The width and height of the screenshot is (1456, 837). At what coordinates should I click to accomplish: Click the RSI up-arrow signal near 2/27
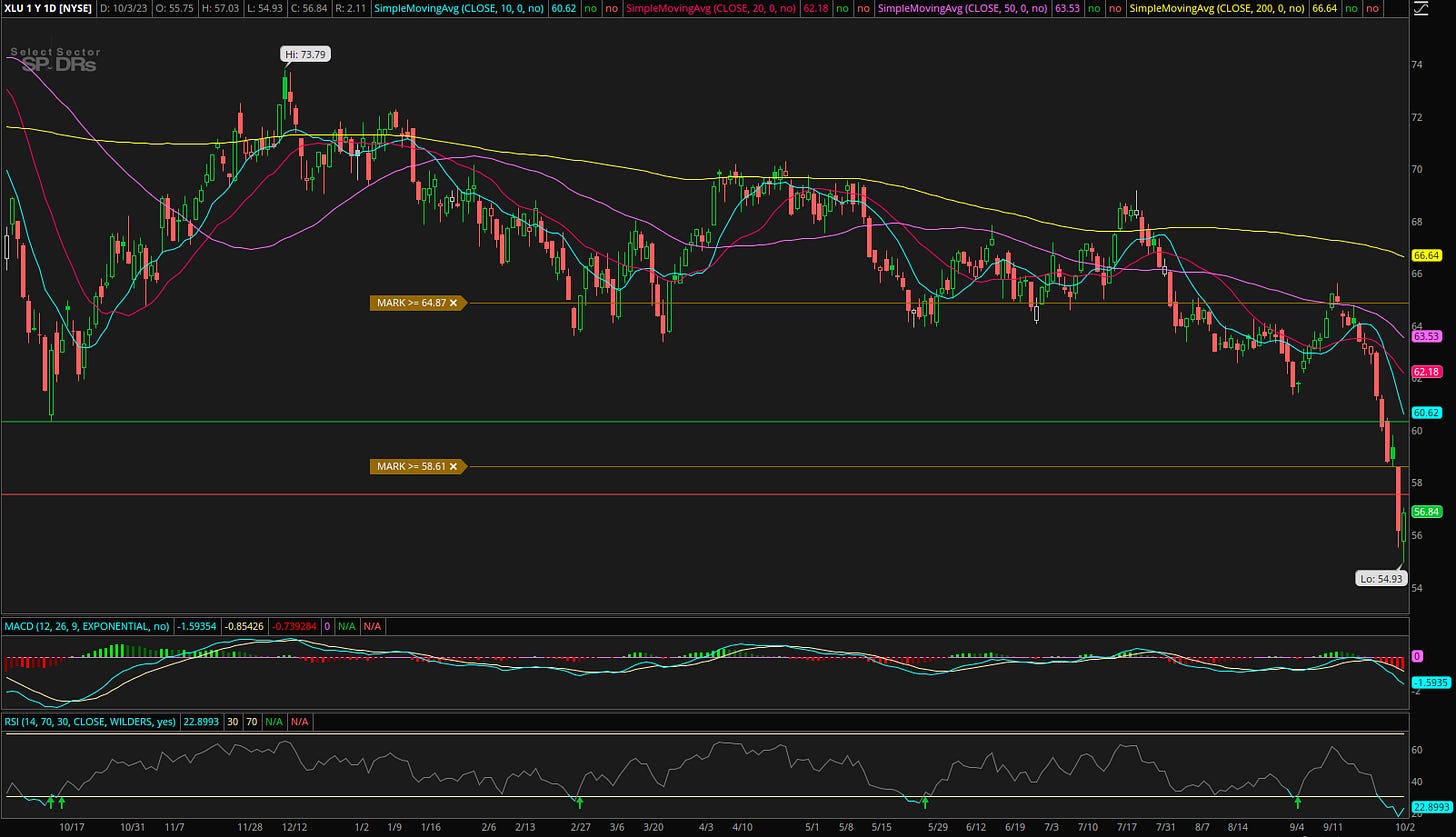click(580, 802)
